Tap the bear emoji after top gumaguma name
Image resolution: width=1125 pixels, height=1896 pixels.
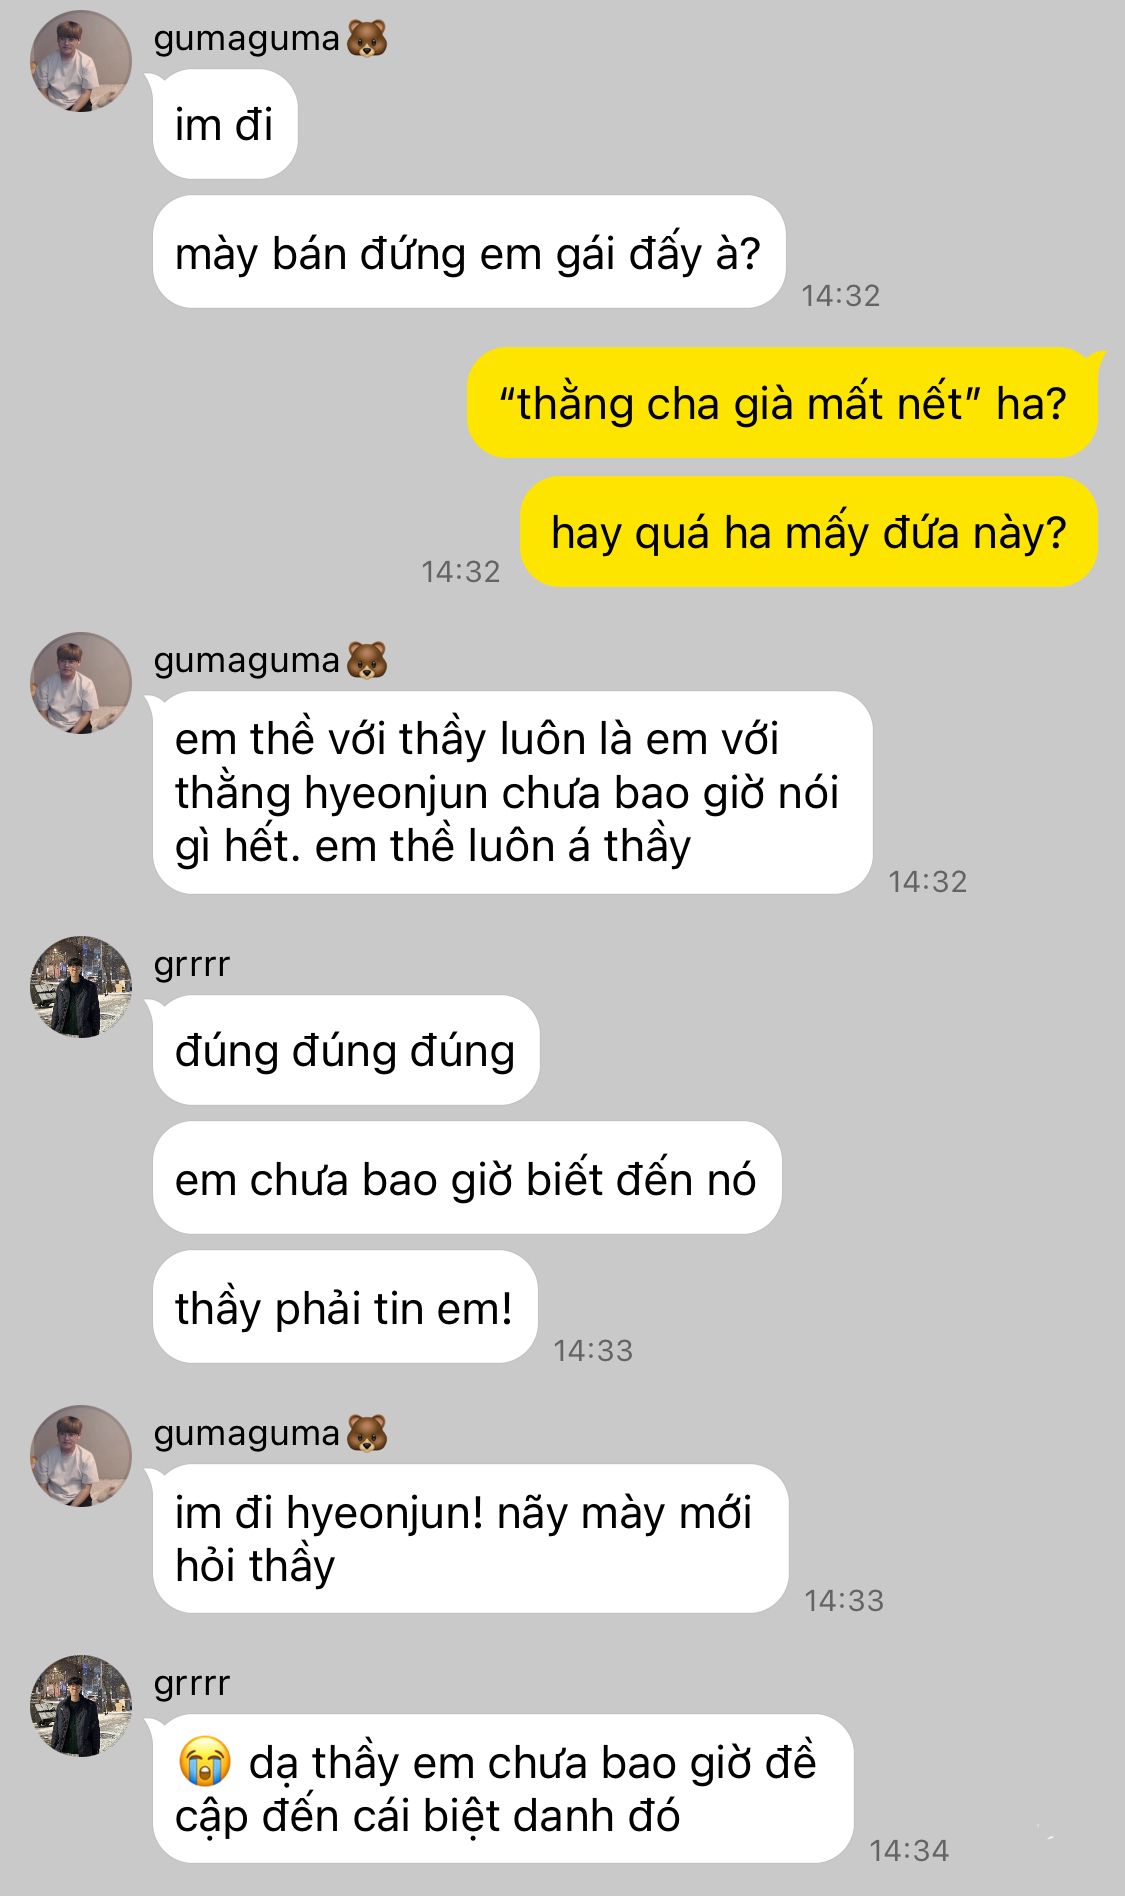pyautogui.click(x=367, y=38)
